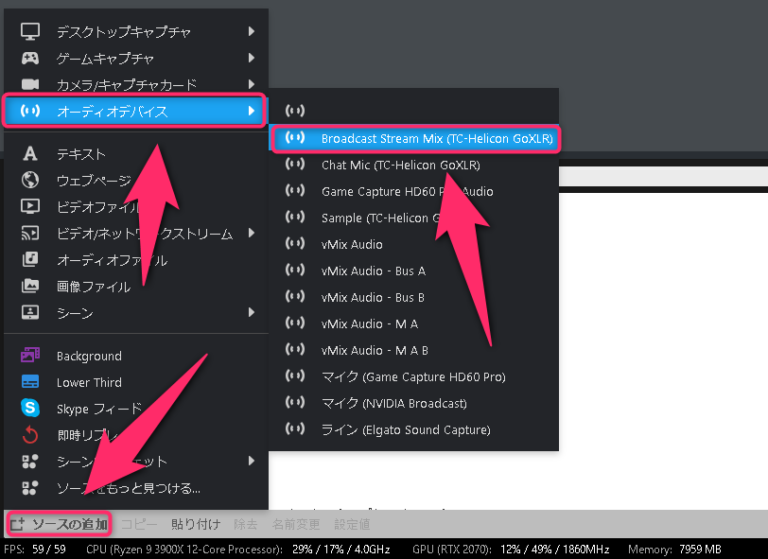Click the image file pictures icon
Screen dimensions: 768x559
pyautogui.click(x=30, y=286)
